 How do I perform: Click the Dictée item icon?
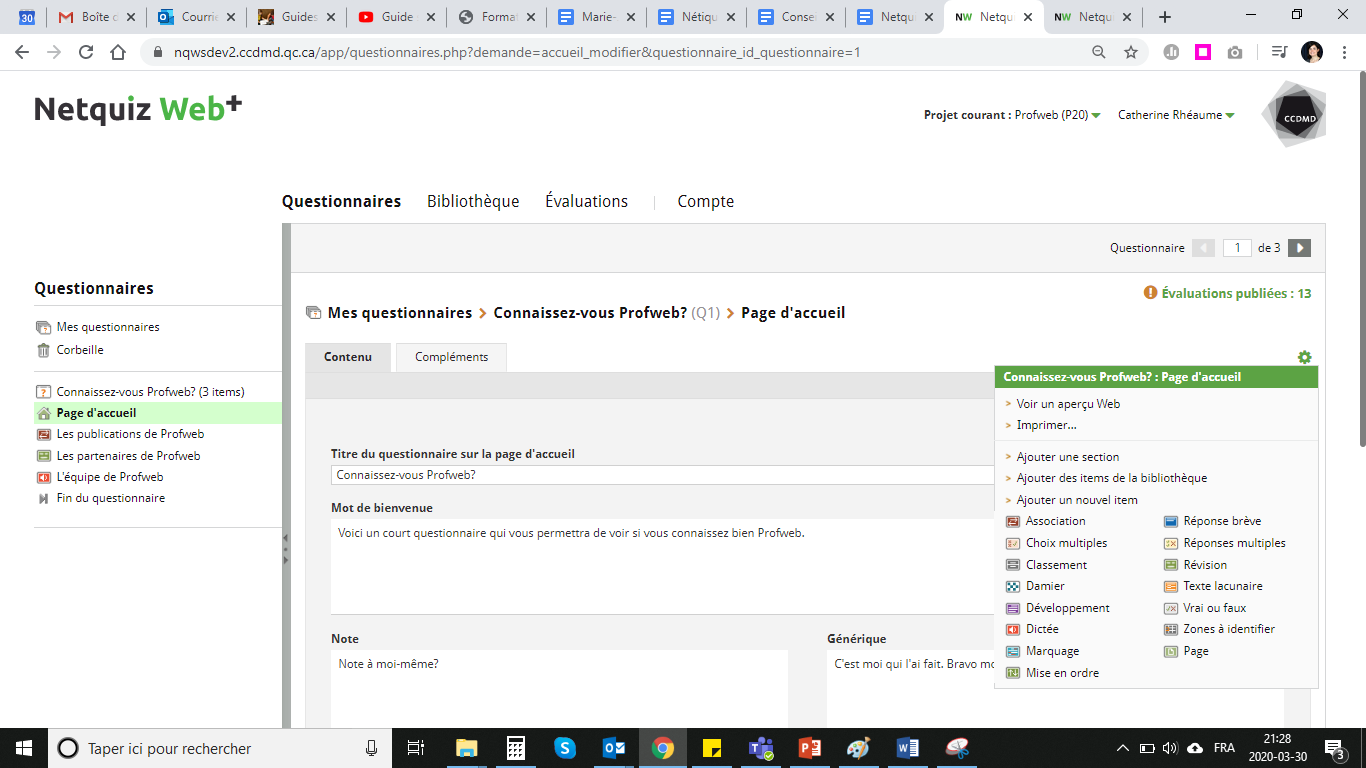(1012, 629)
